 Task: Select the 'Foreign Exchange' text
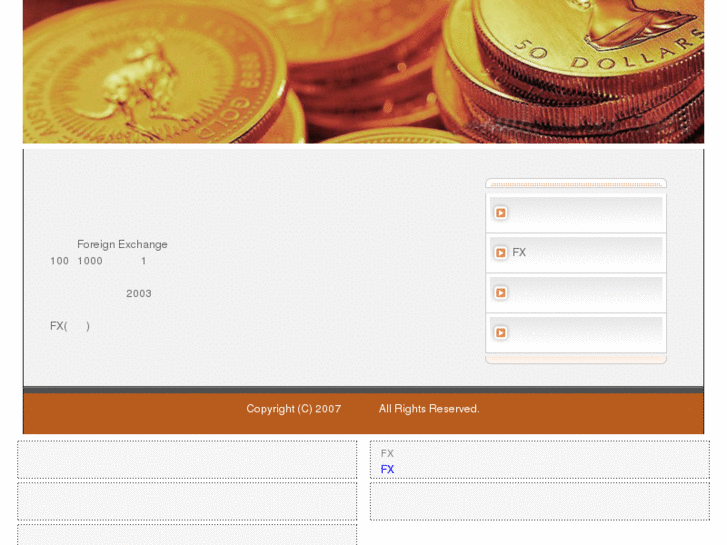pyautogui.click(x=122, y=244)
